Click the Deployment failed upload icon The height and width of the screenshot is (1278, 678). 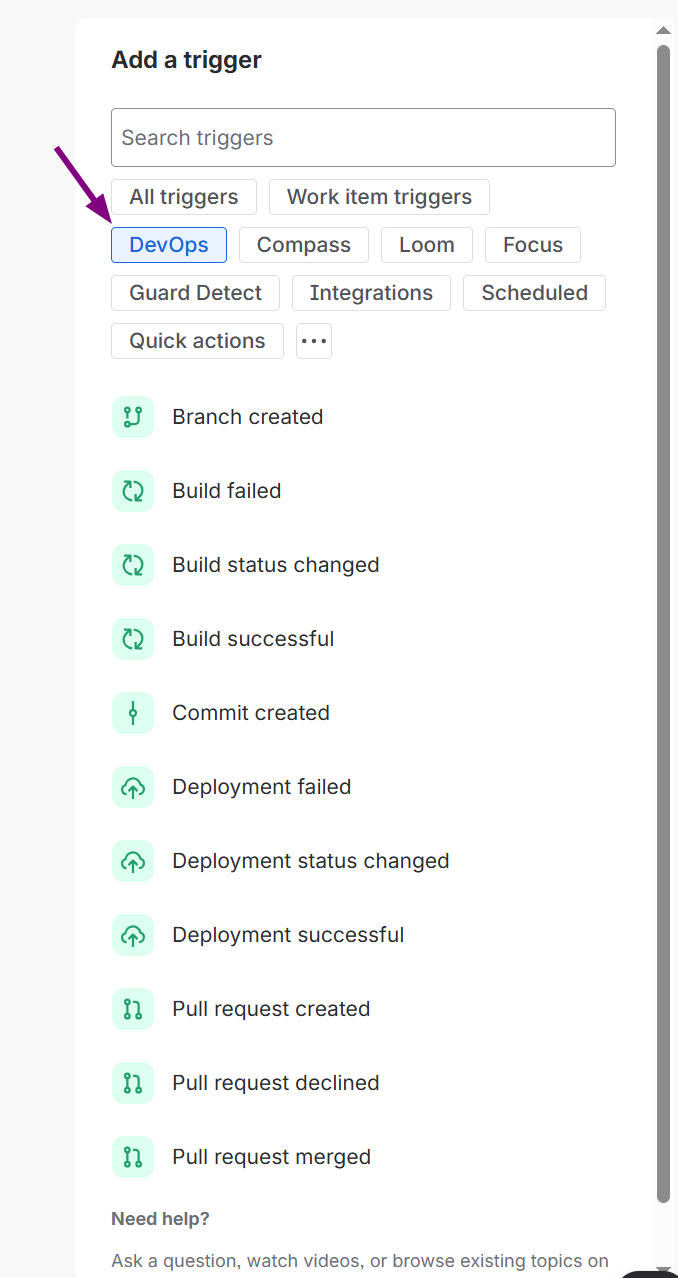(x=133, y=787)
